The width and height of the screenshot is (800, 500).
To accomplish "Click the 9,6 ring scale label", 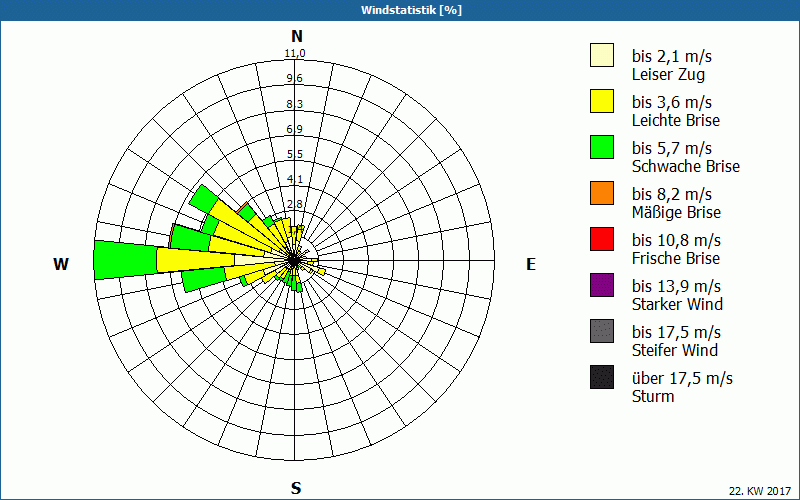I will pyautogui.click(x=295, y=79).
